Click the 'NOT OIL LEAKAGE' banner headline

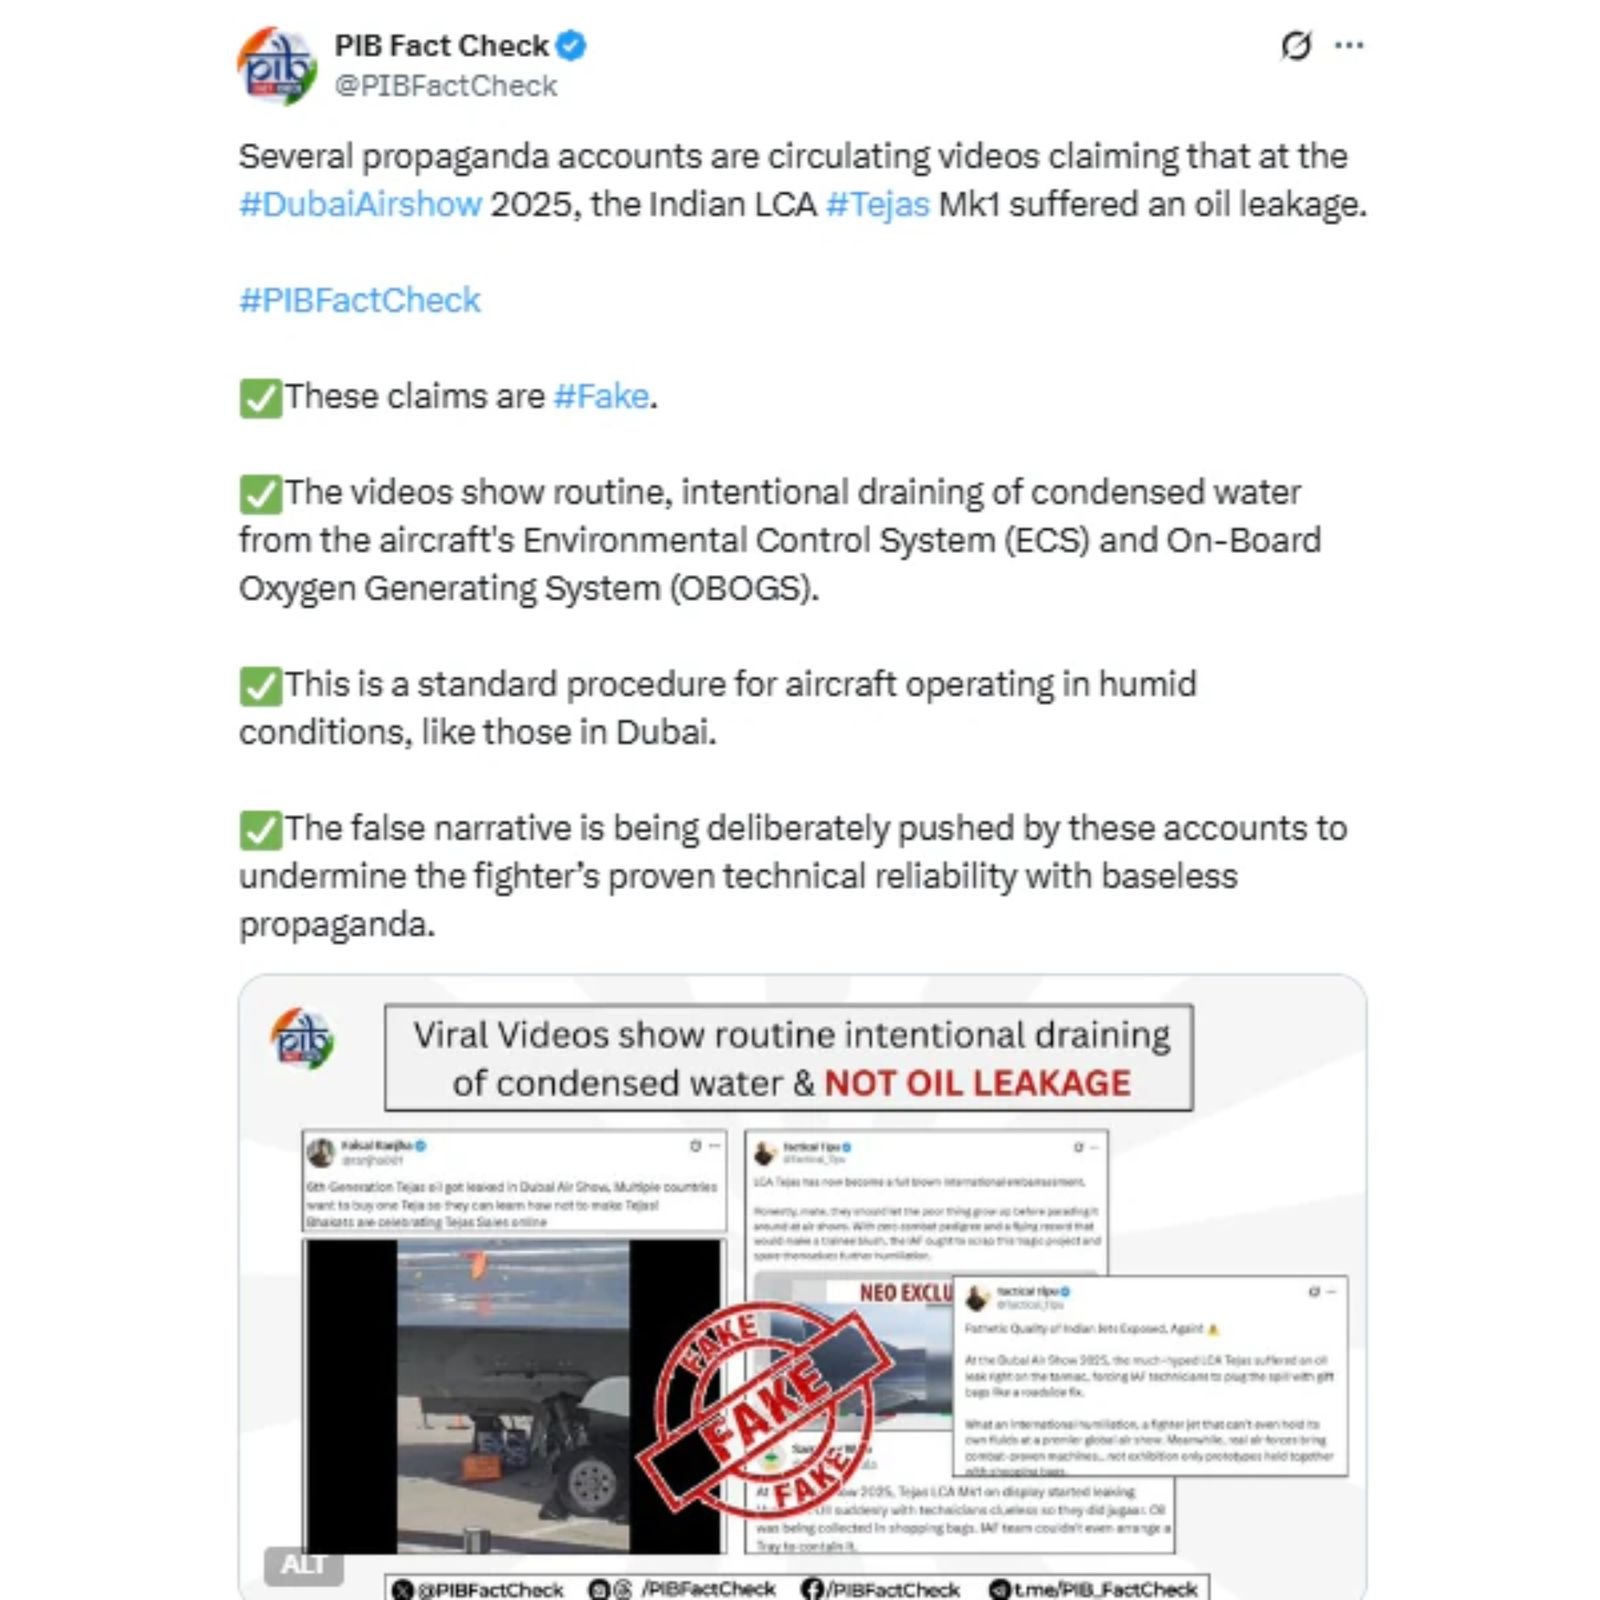point(977,1083)
